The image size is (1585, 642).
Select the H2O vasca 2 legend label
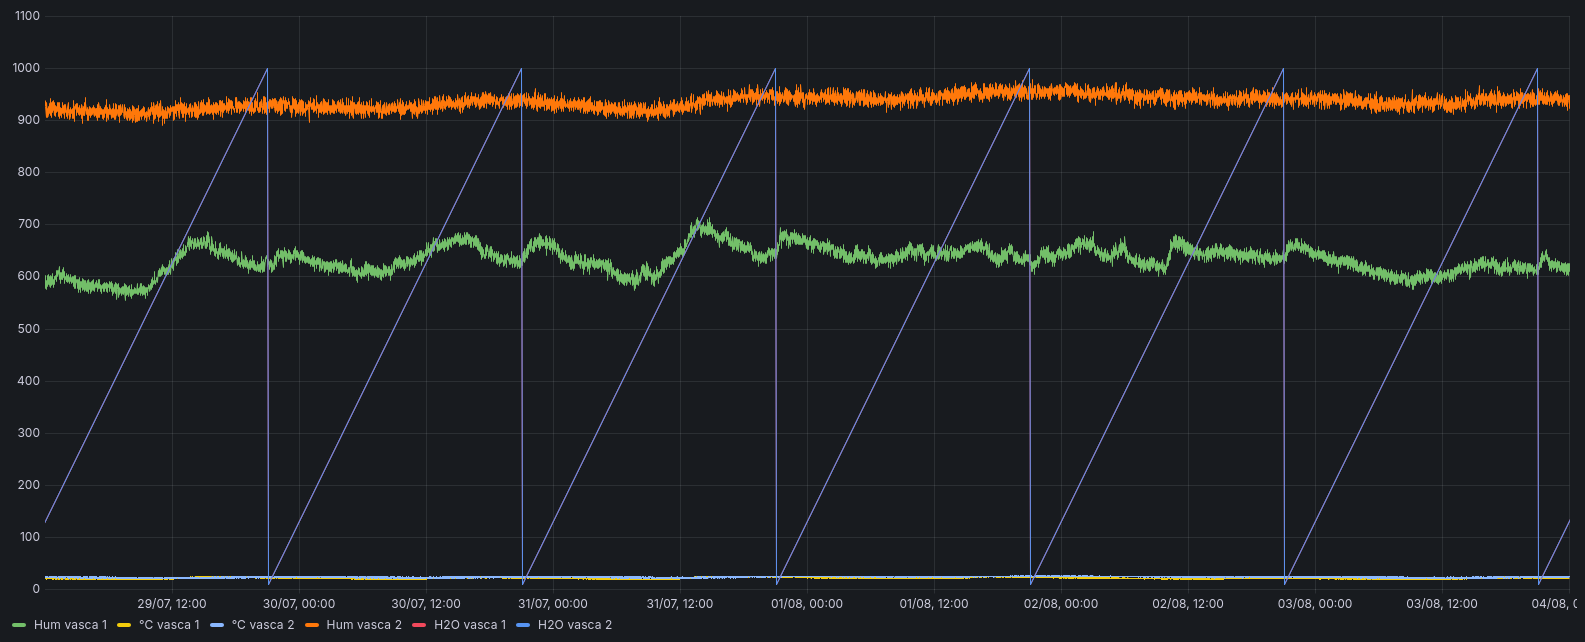click(x=575, y=625)
